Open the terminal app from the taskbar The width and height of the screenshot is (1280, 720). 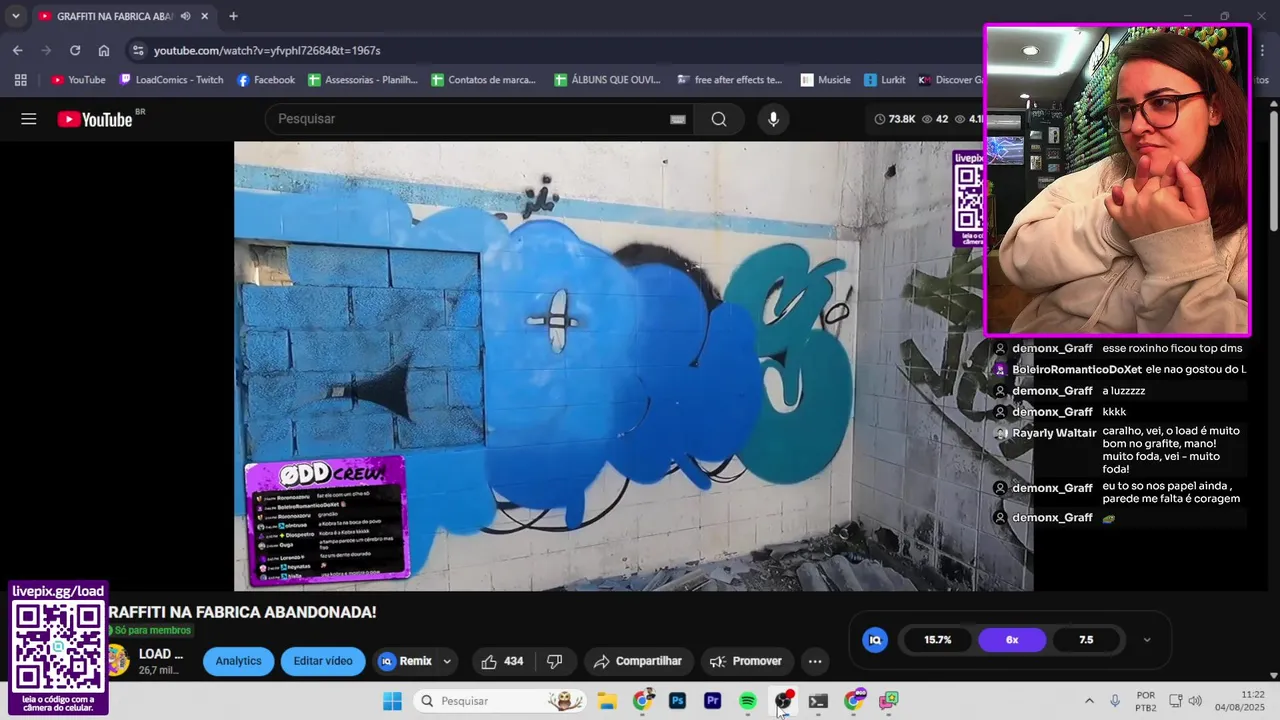coord(818,701)
